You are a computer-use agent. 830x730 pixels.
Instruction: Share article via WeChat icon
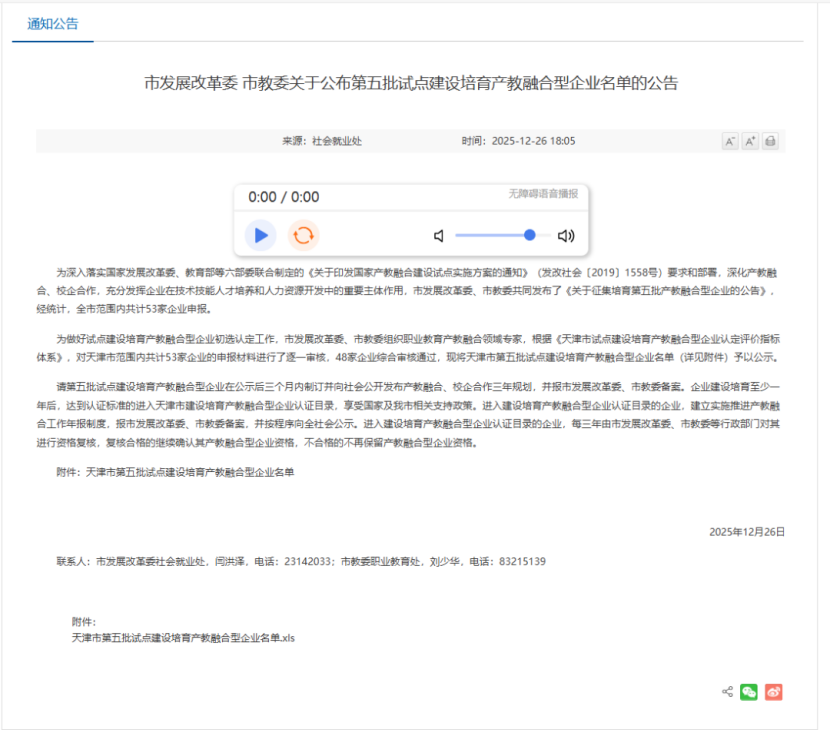point(748,691)
